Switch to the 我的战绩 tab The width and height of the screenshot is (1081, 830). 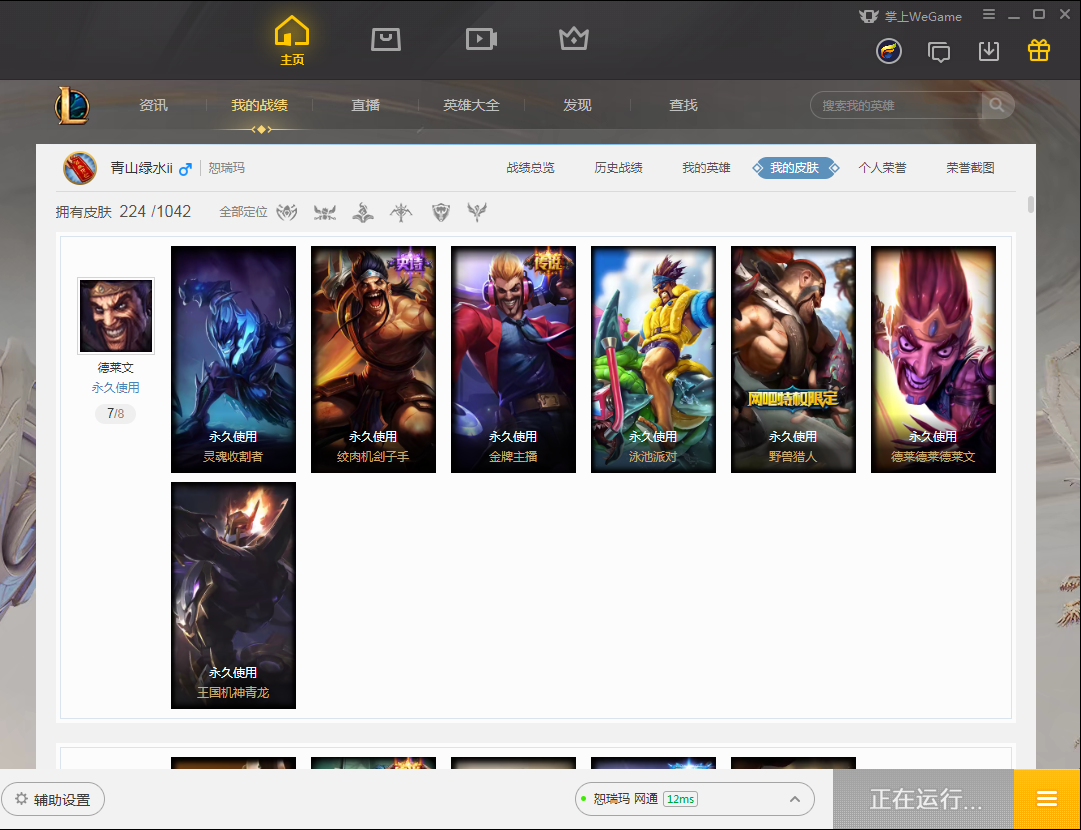(259, 105)
